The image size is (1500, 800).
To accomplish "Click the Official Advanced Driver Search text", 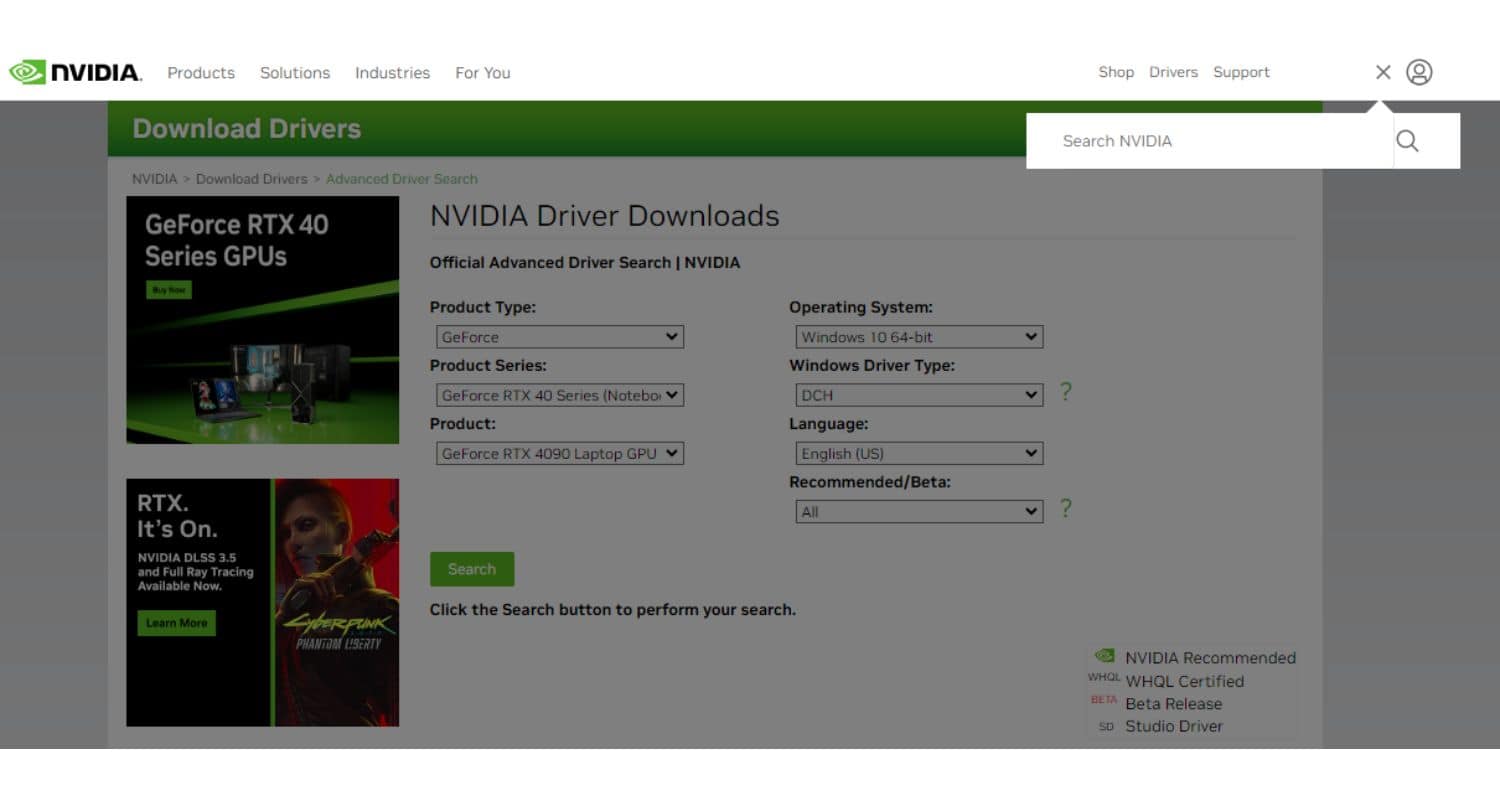I will (x=585, y=263).
